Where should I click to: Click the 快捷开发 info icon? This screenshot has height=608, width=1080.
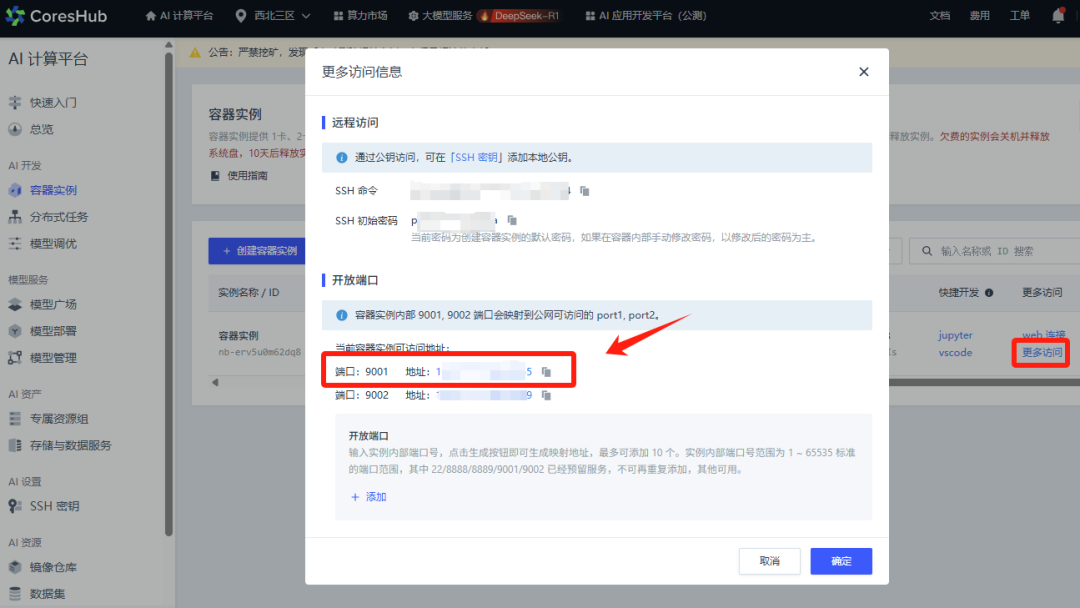point(989,293)
